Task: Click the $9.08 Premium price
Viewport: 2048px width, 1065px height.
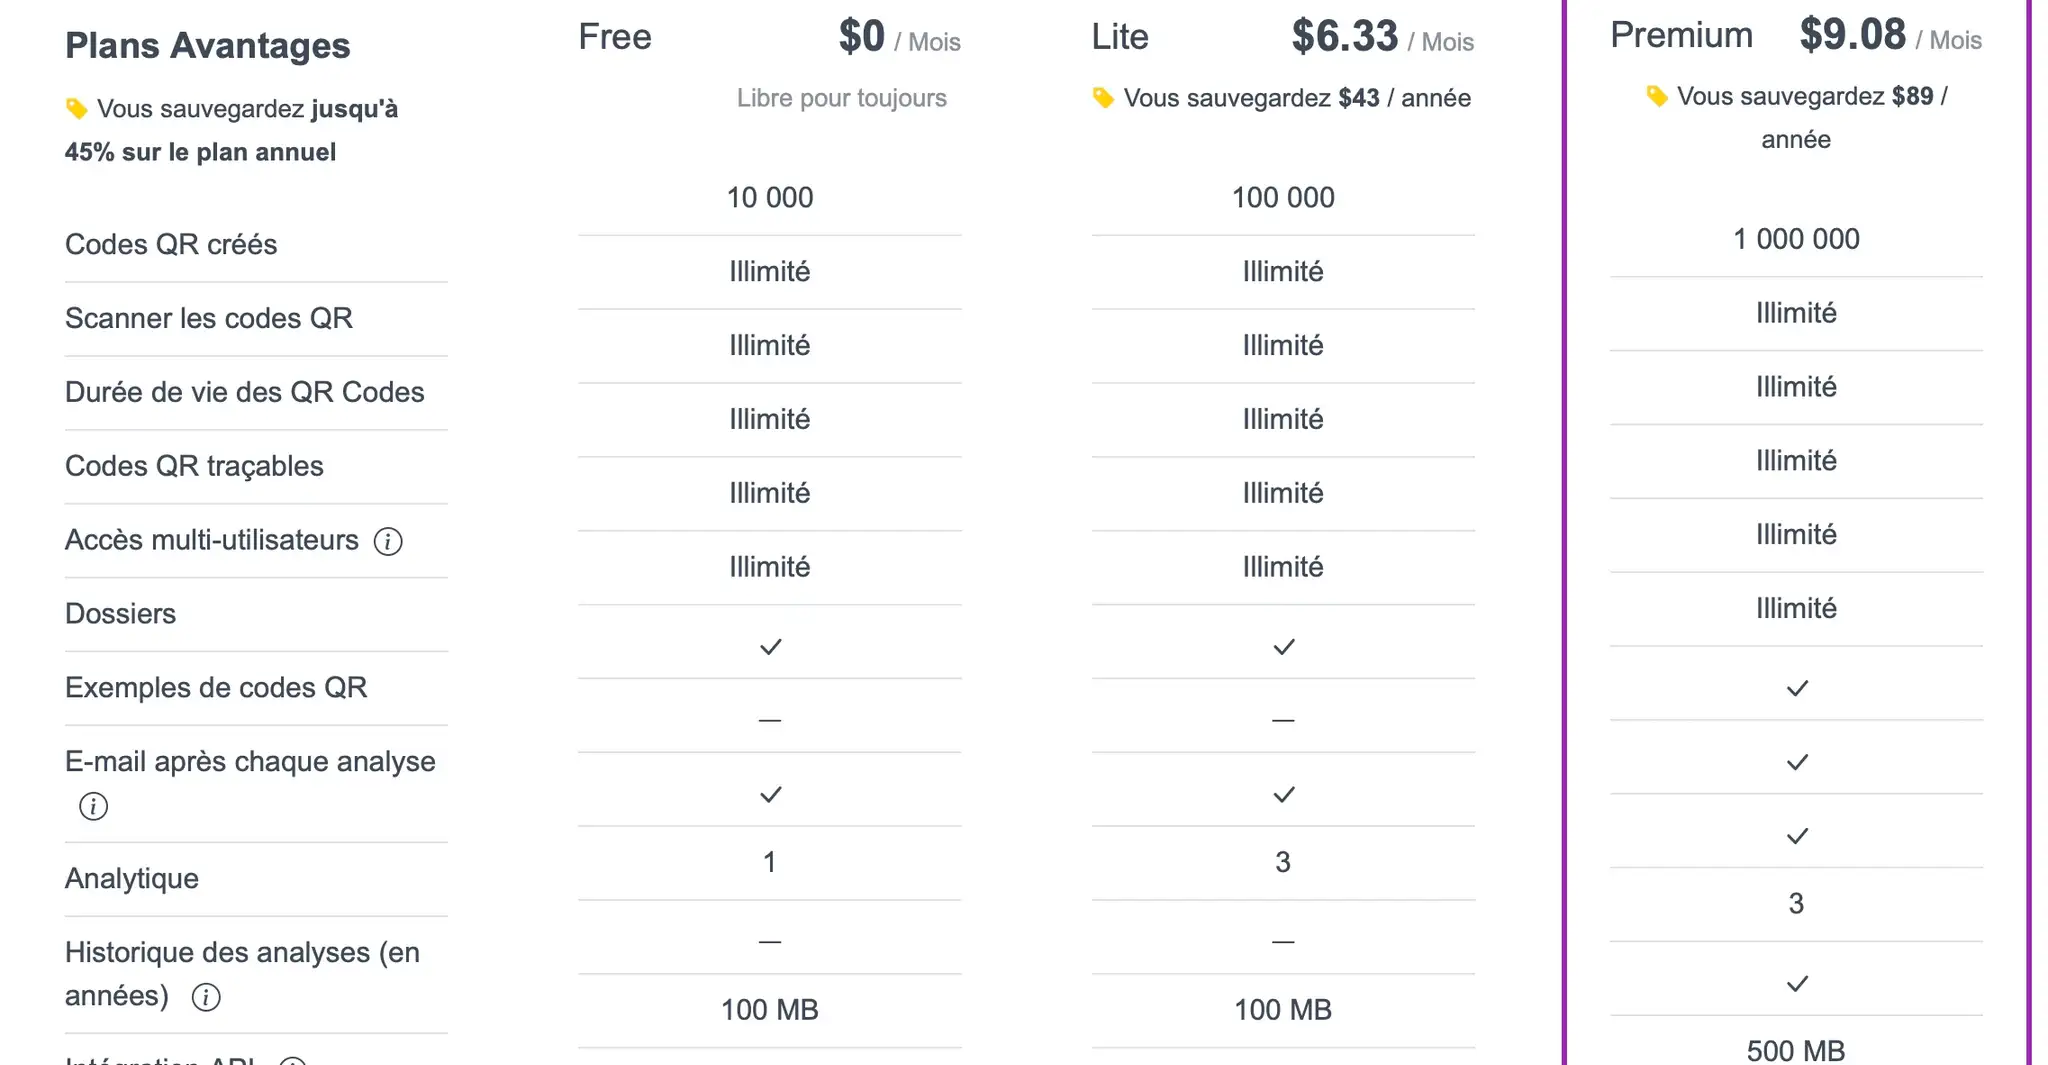Action: point(1852,35)
